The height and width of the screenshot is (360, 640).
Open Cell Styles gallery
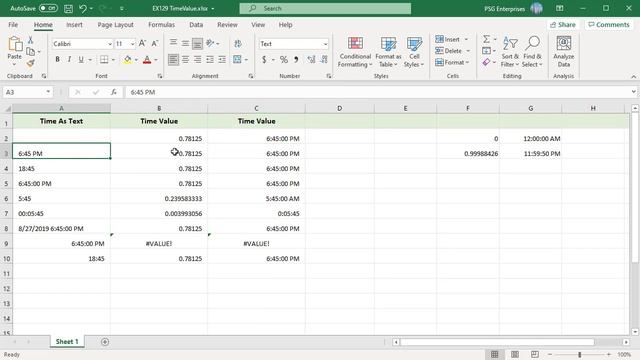414,52
